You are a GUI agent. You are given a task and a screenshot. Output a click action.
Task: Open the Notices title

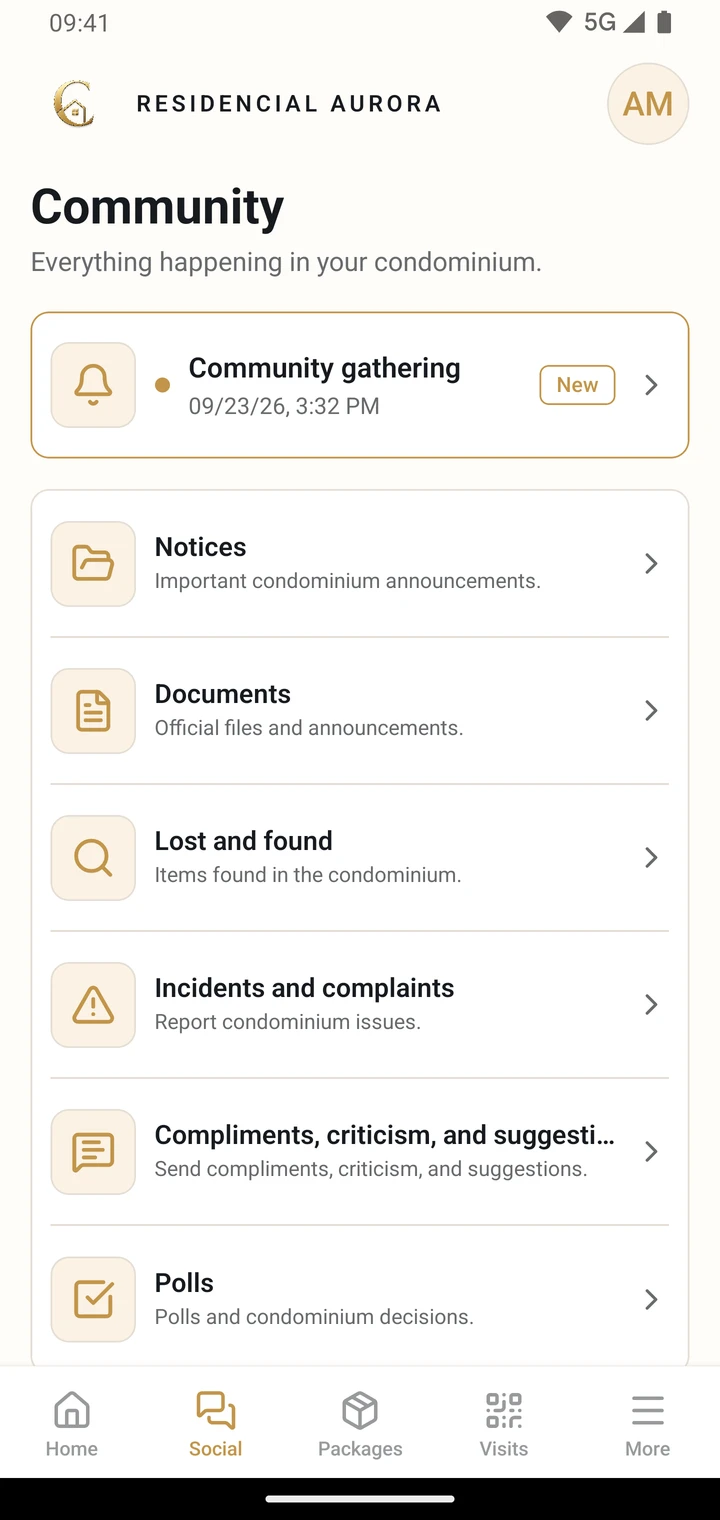click(x=200, y=547)
